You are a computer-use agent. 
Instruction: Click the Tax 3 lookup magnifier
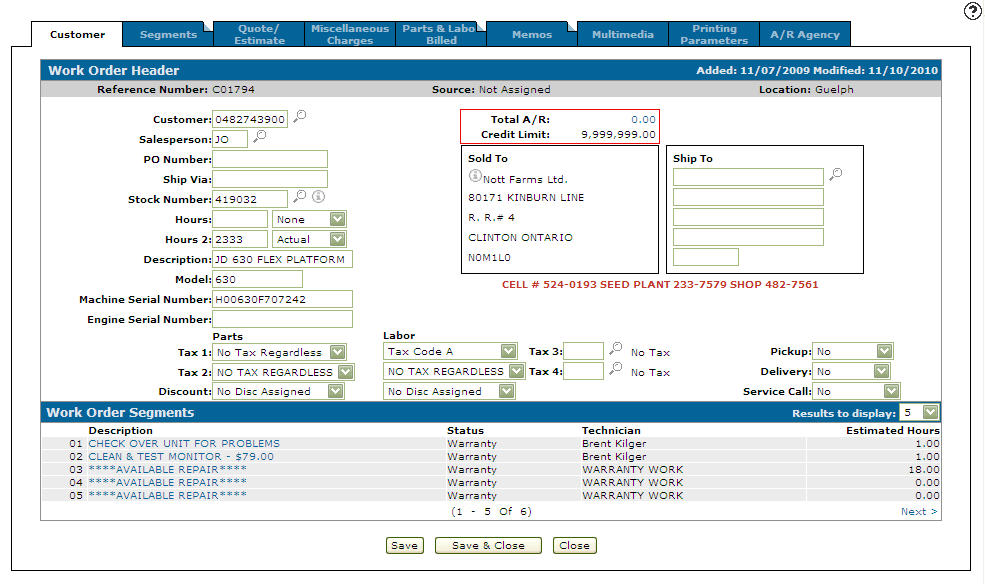[x=616, y=350]
